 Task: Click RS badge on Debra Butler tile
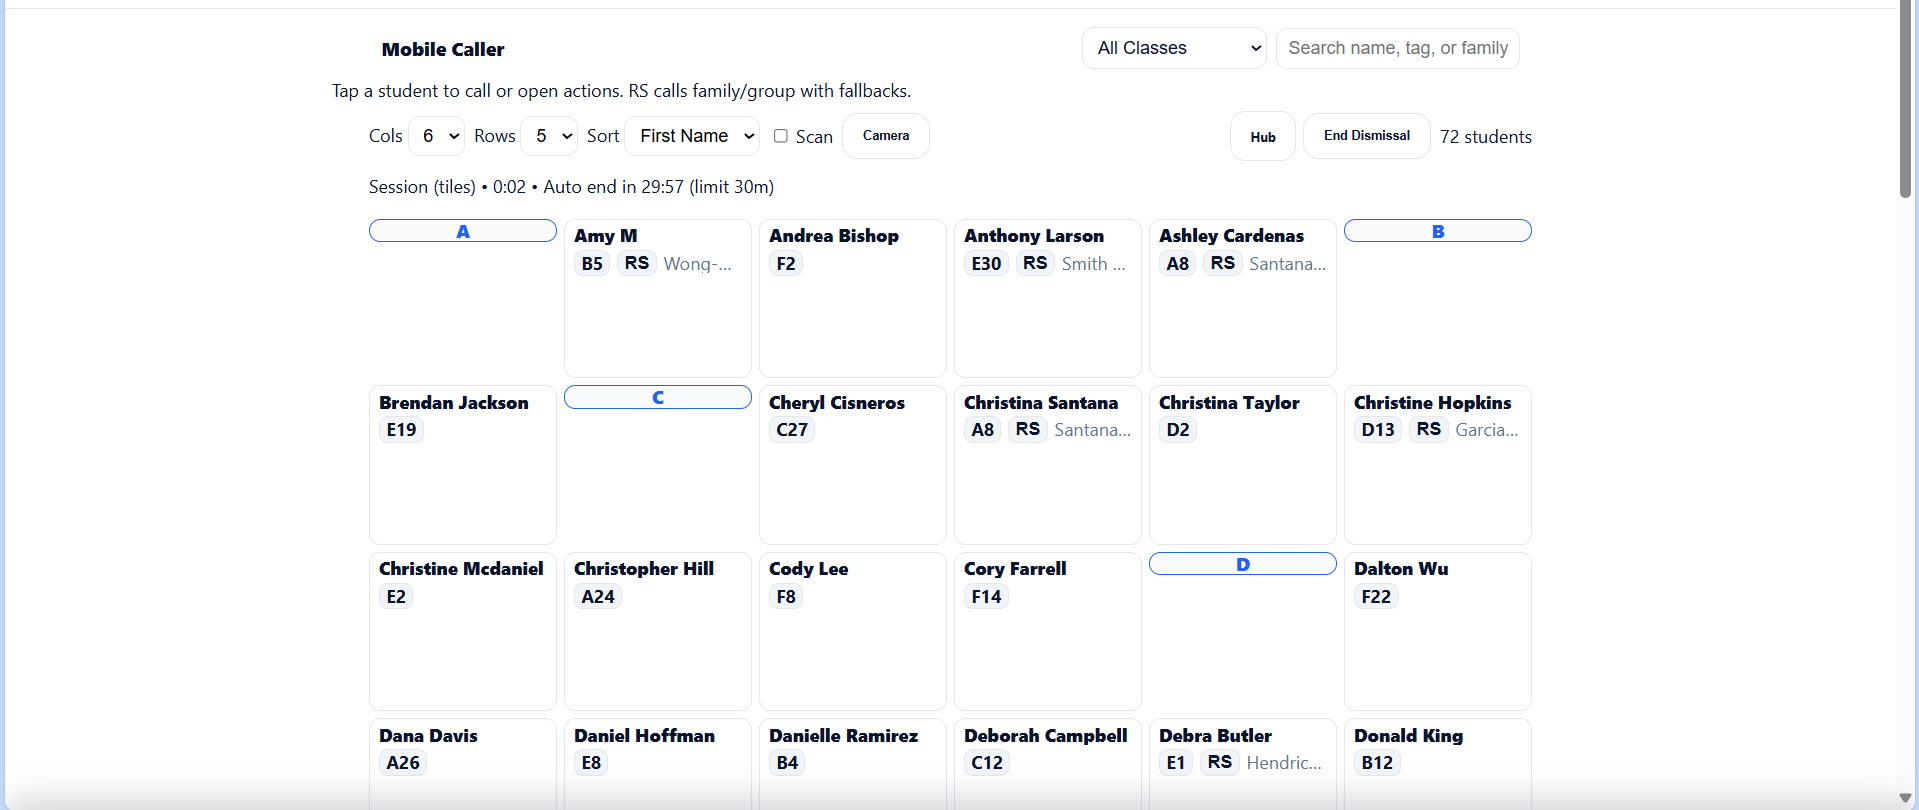pos(1219,762)
